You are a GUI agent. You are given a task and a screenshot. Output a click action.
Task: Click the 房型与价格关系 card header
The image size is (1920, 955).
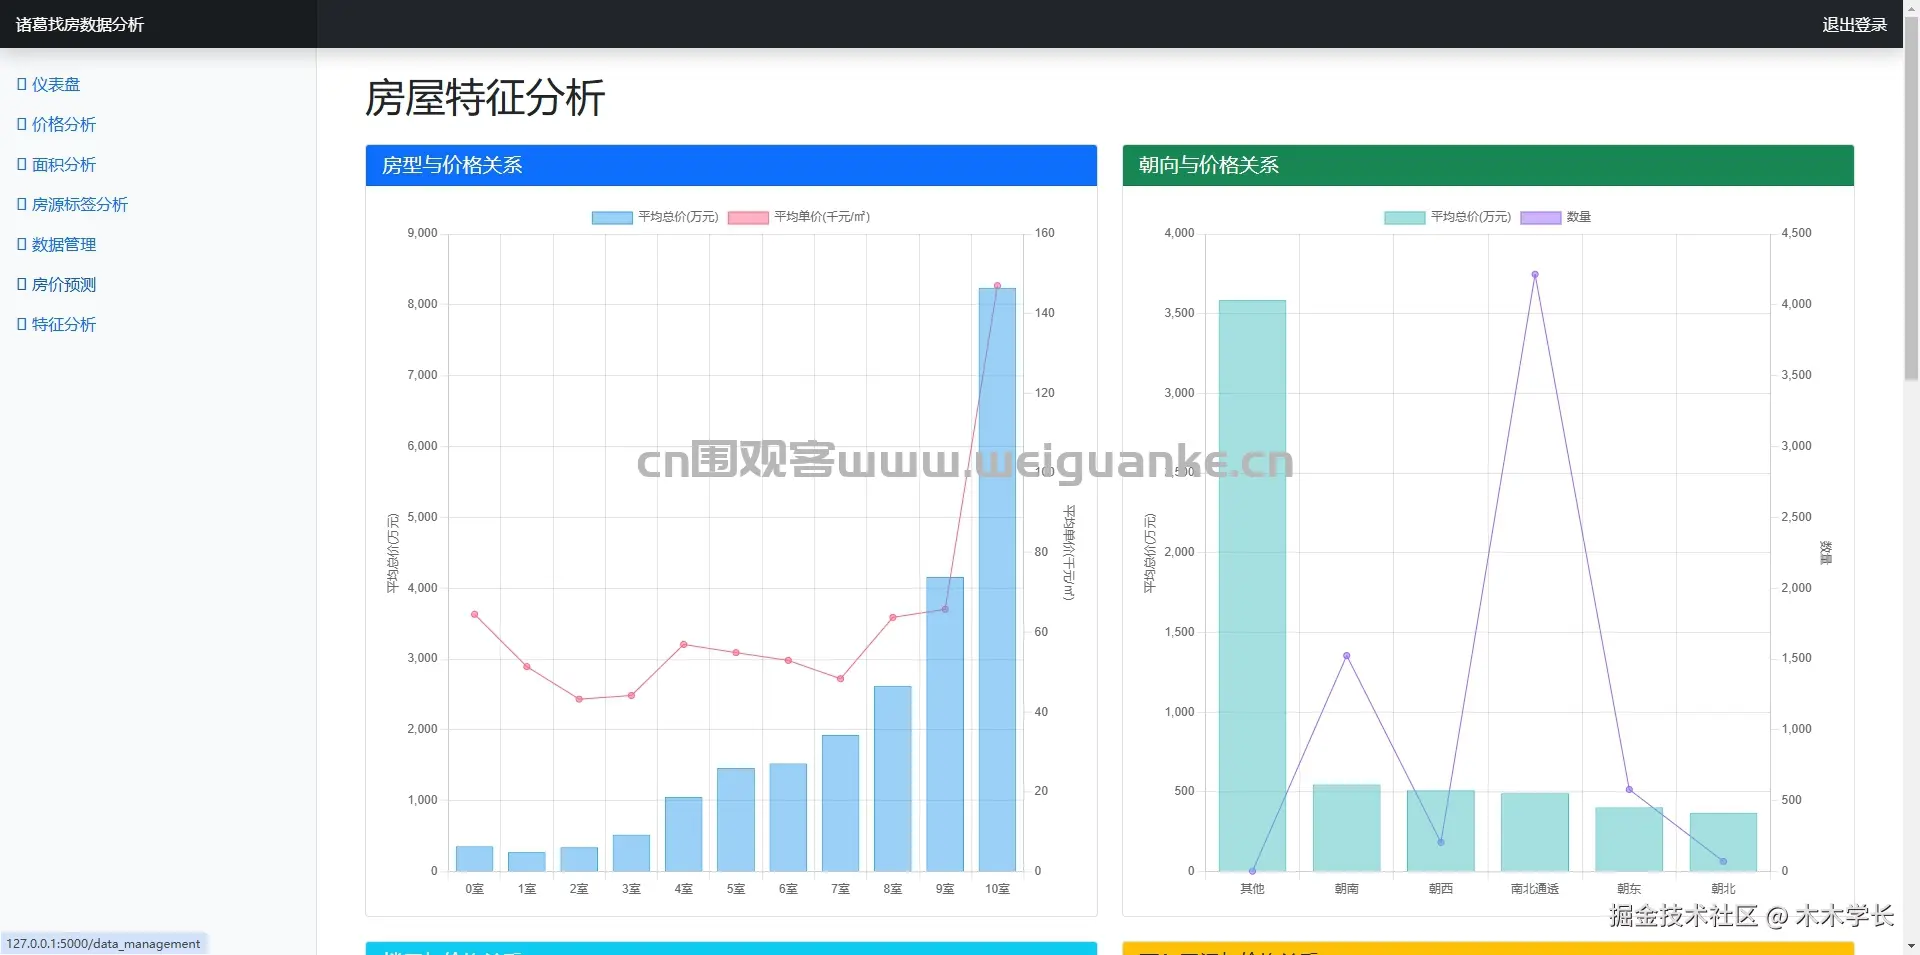731,166
